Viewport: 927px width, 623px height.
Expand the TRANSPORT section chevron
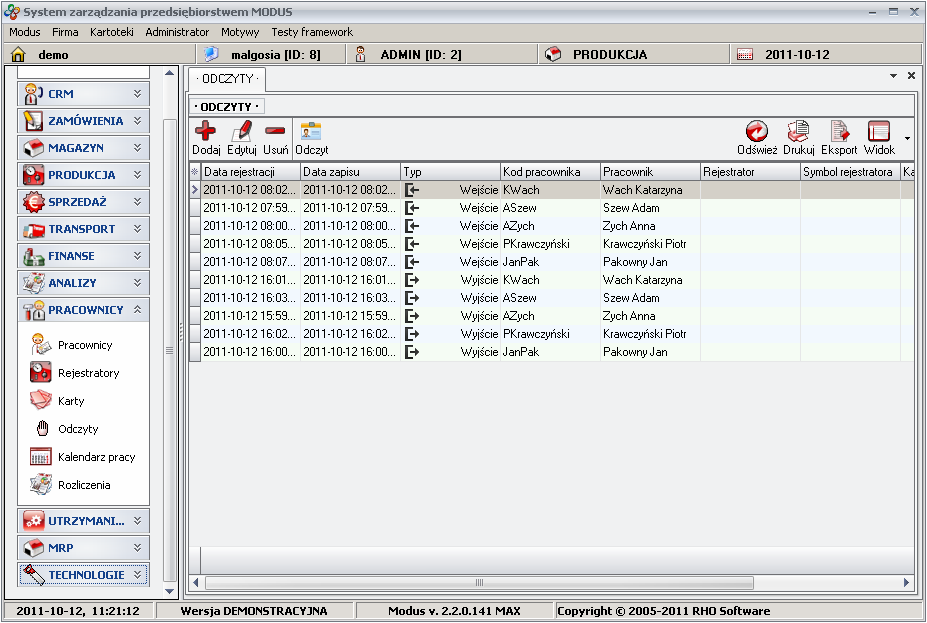(x=137, y=229)
